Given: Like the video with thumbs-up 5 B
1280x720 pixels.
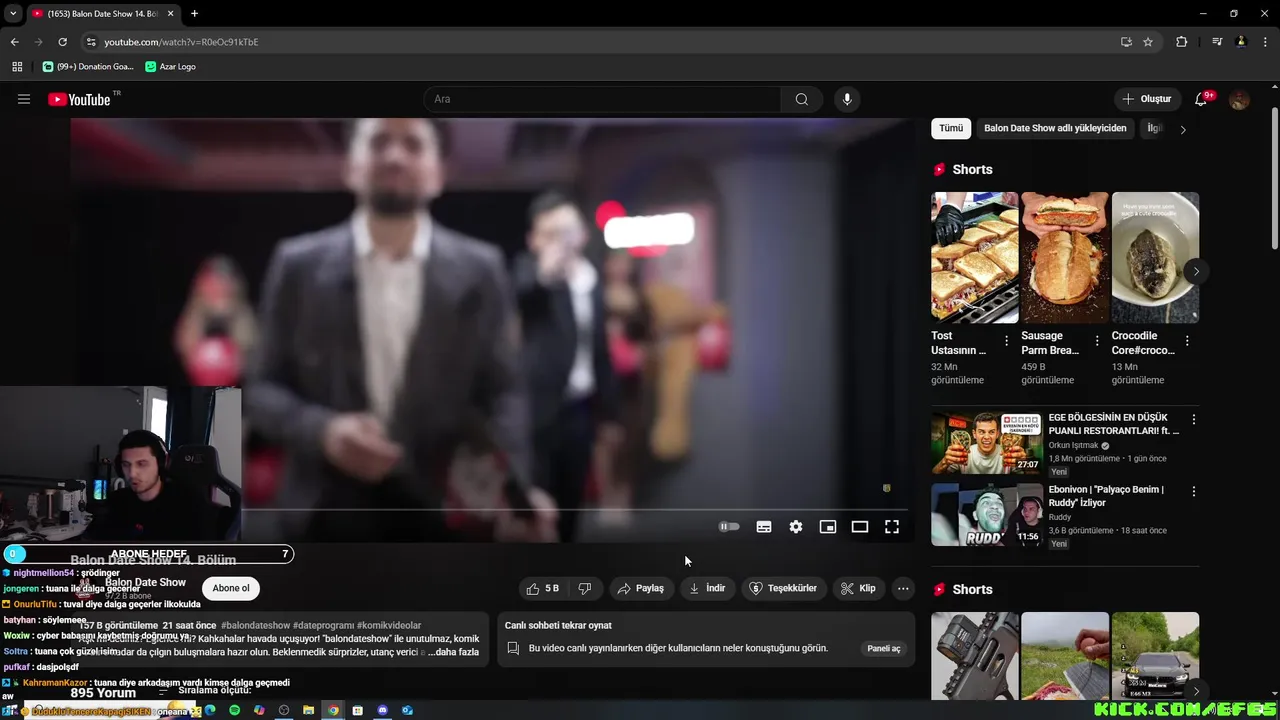Looking at the screenshot, I should click(x=542, y=588).
